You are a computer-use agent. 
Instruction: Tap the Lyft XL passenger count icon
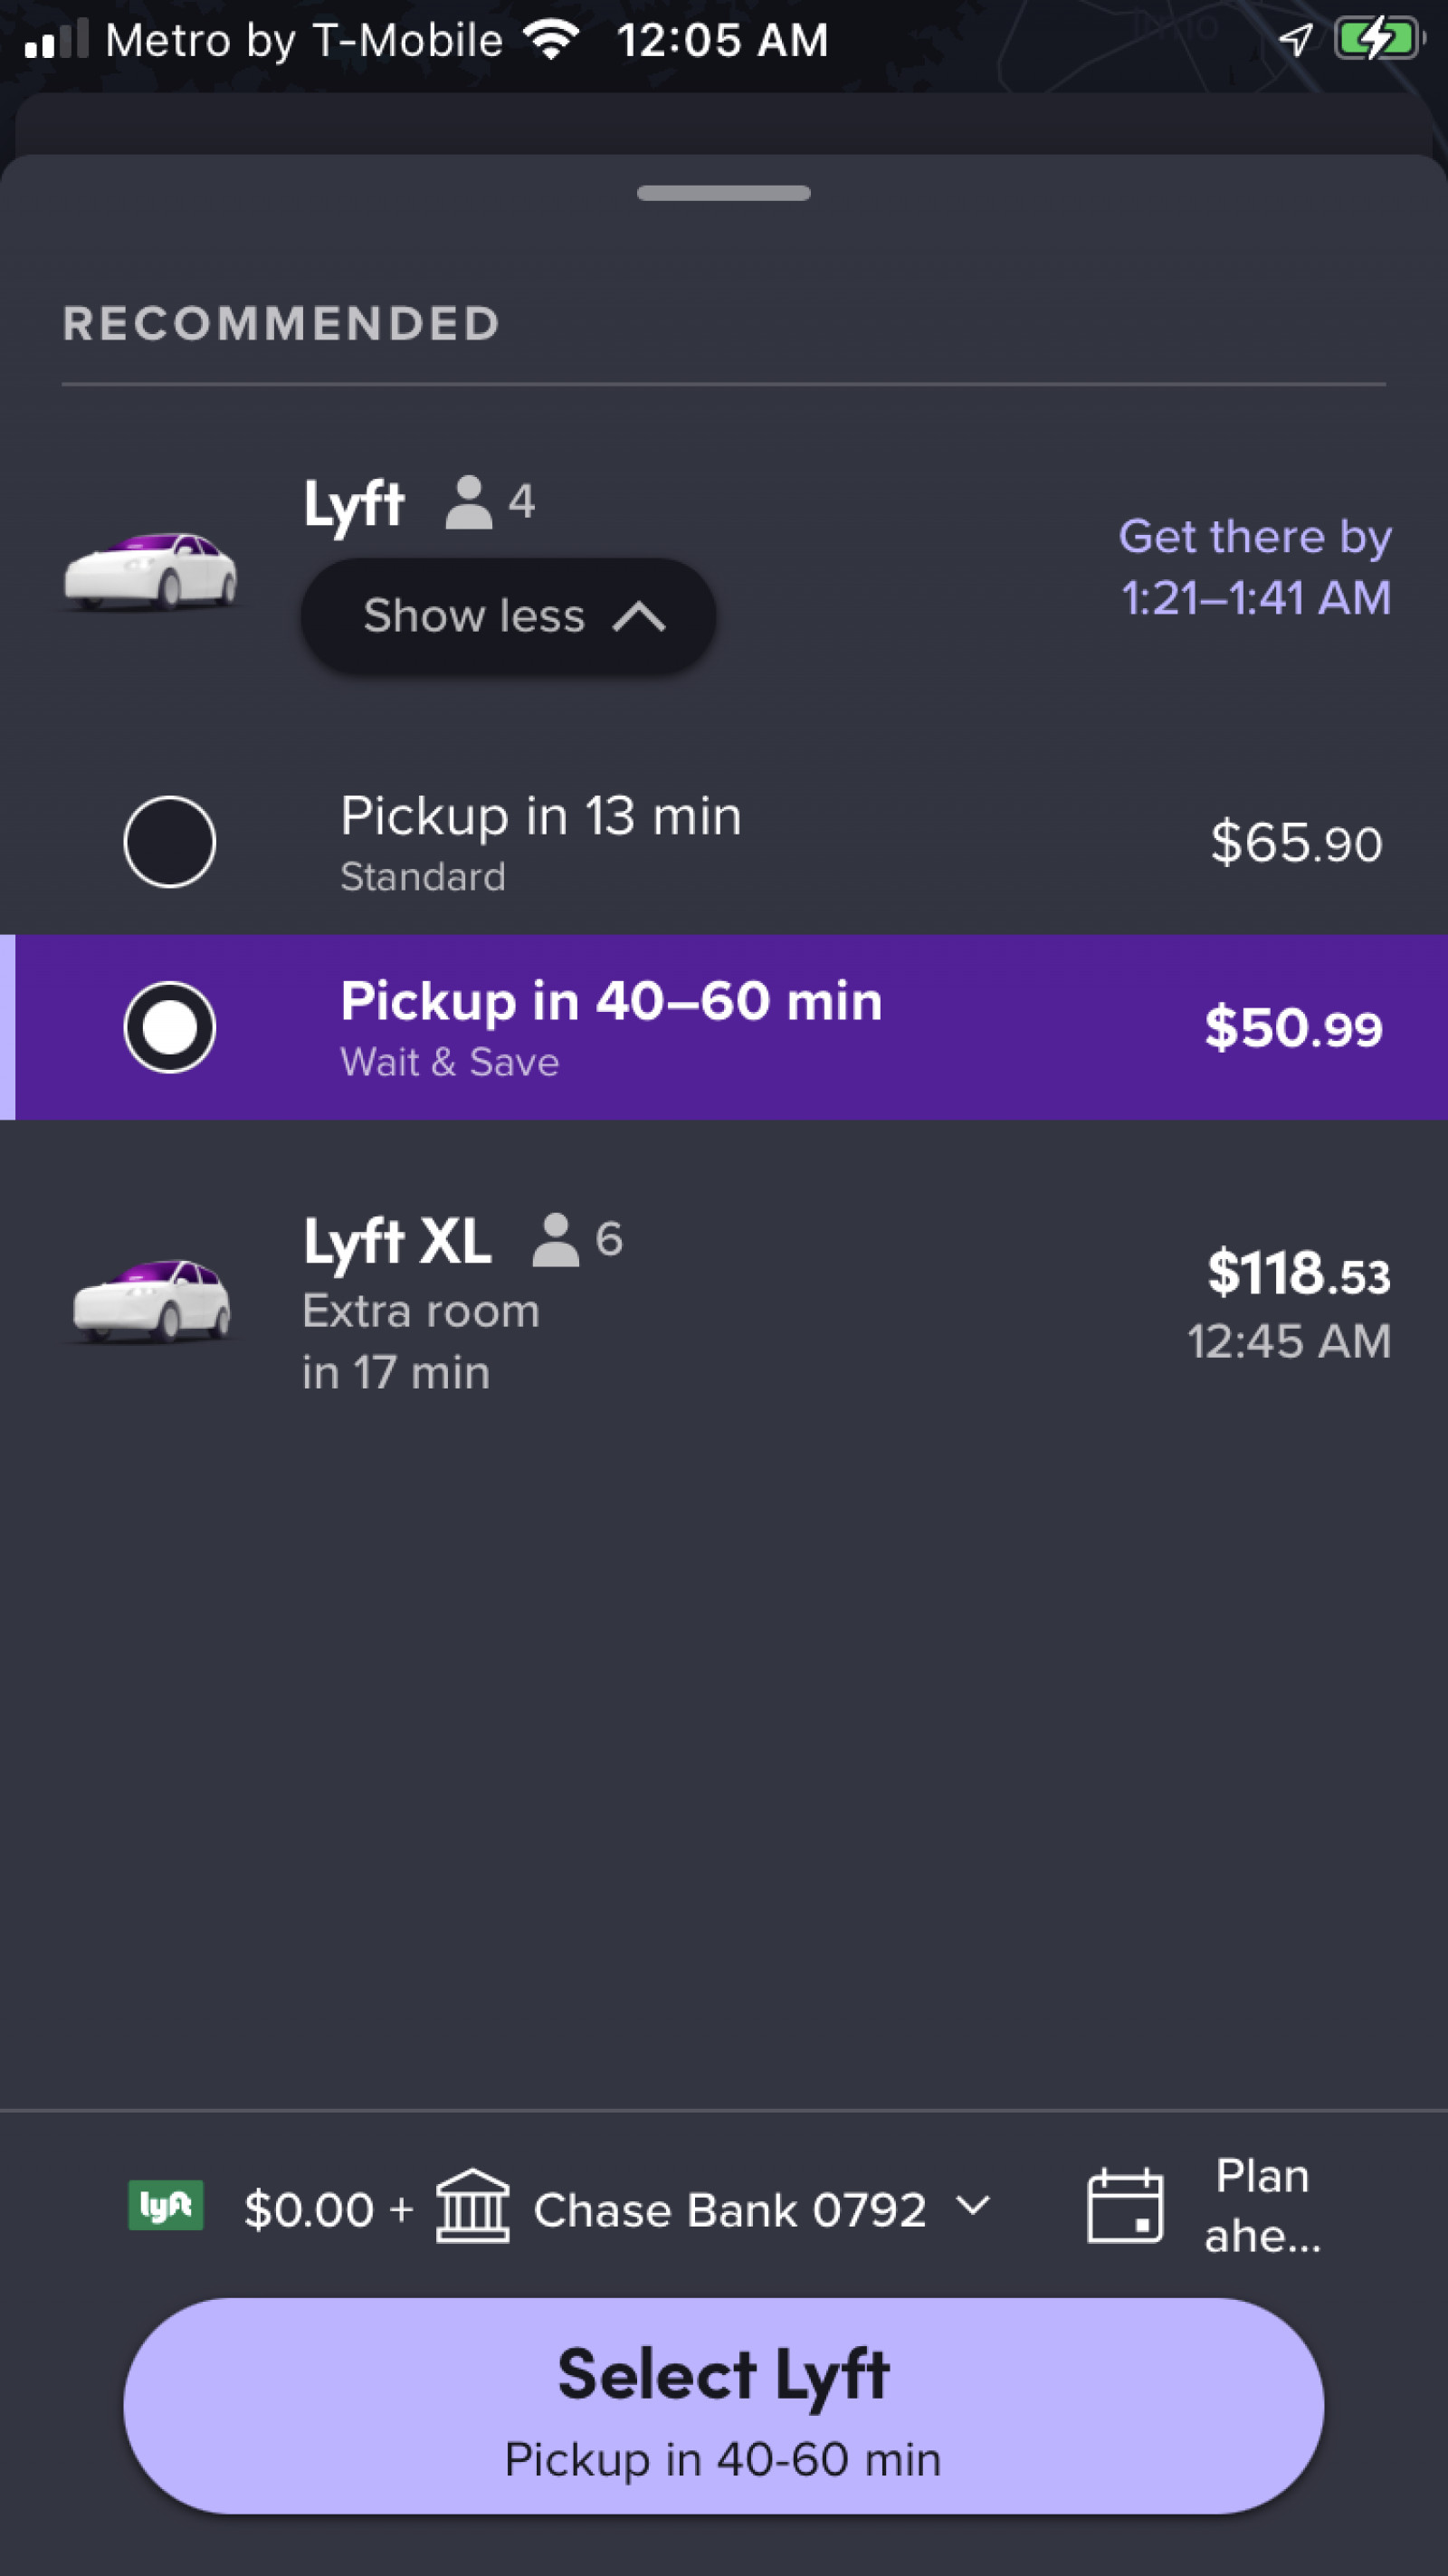point(555,1240)
